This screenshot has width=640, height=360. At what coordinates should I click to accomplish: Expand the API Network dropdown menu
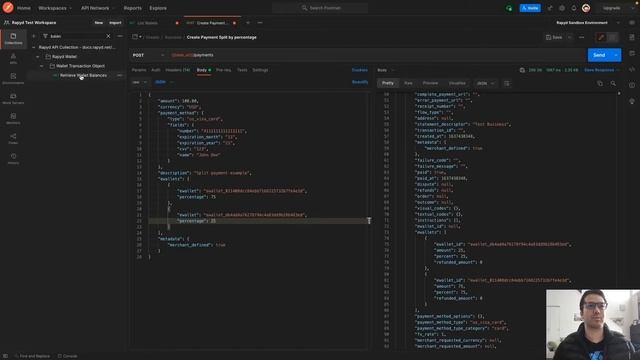(98, 8)
